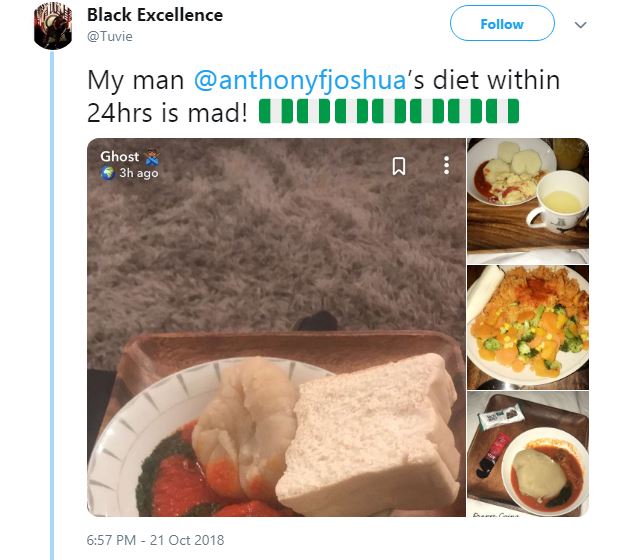Open the three-dot menu on the photo

pyautogui.click(x=446, y=166)
